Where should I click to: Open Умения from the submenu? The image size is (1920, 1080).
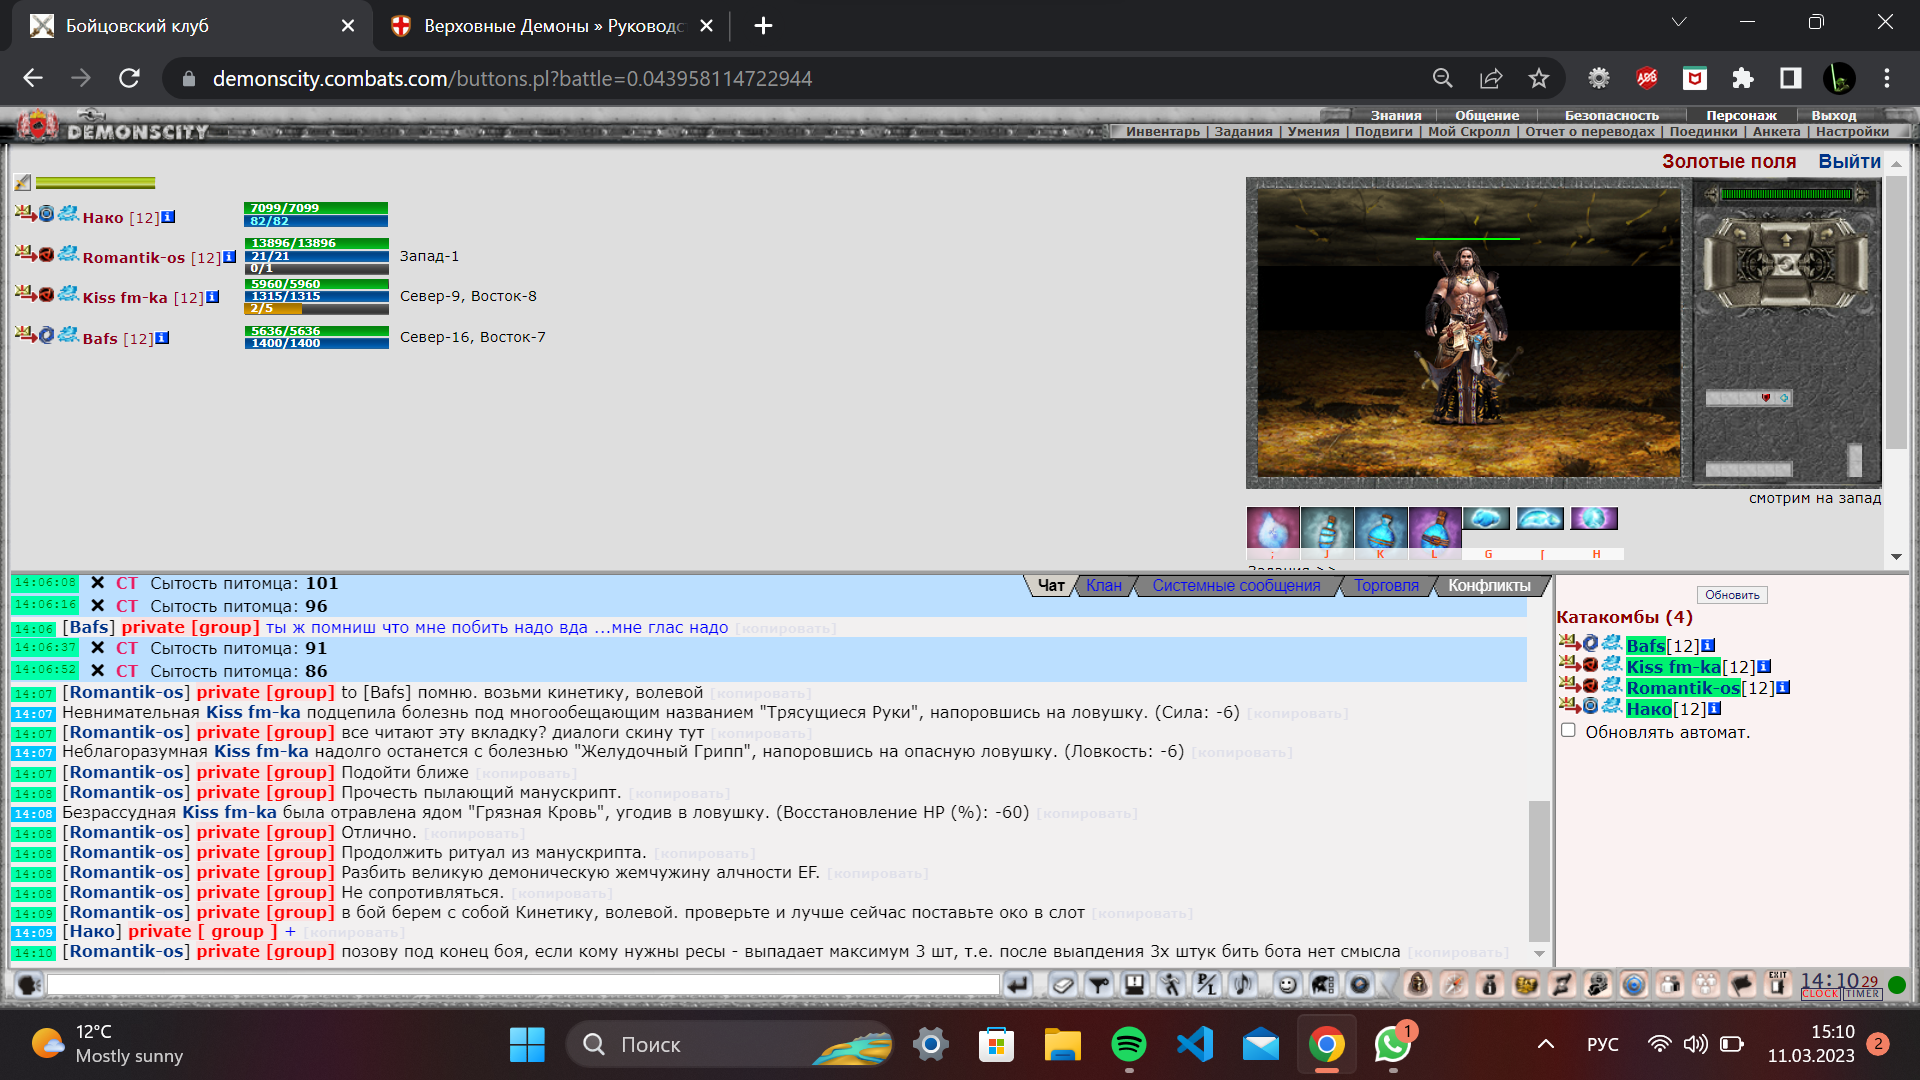[x=1313, y=132]
